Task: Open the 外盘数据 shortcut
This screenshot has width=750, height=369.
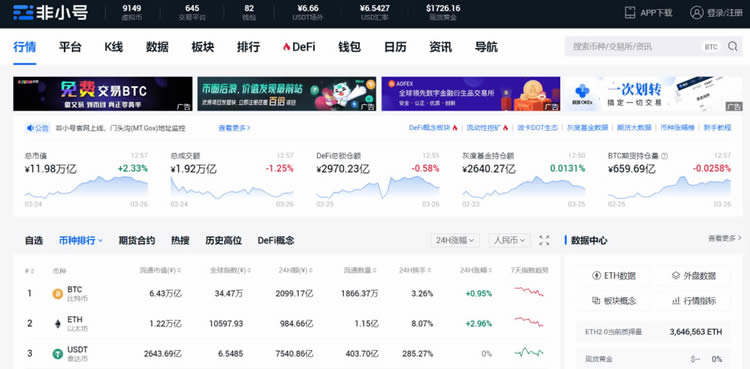Action: coord(694,276)
